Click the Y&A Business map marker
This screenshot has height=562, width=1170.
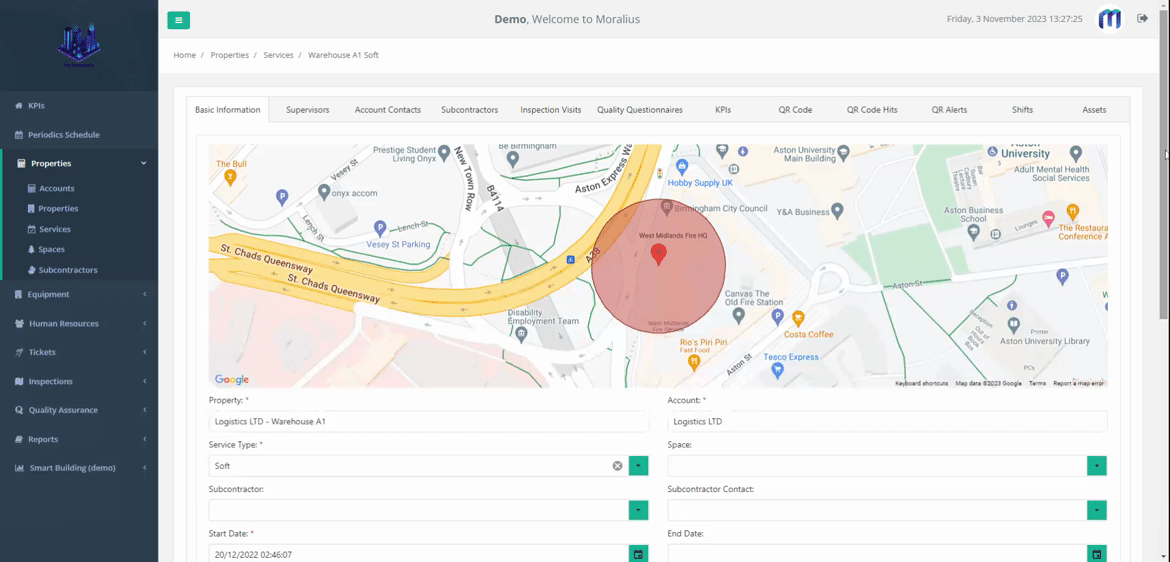(x=837, y=210)
